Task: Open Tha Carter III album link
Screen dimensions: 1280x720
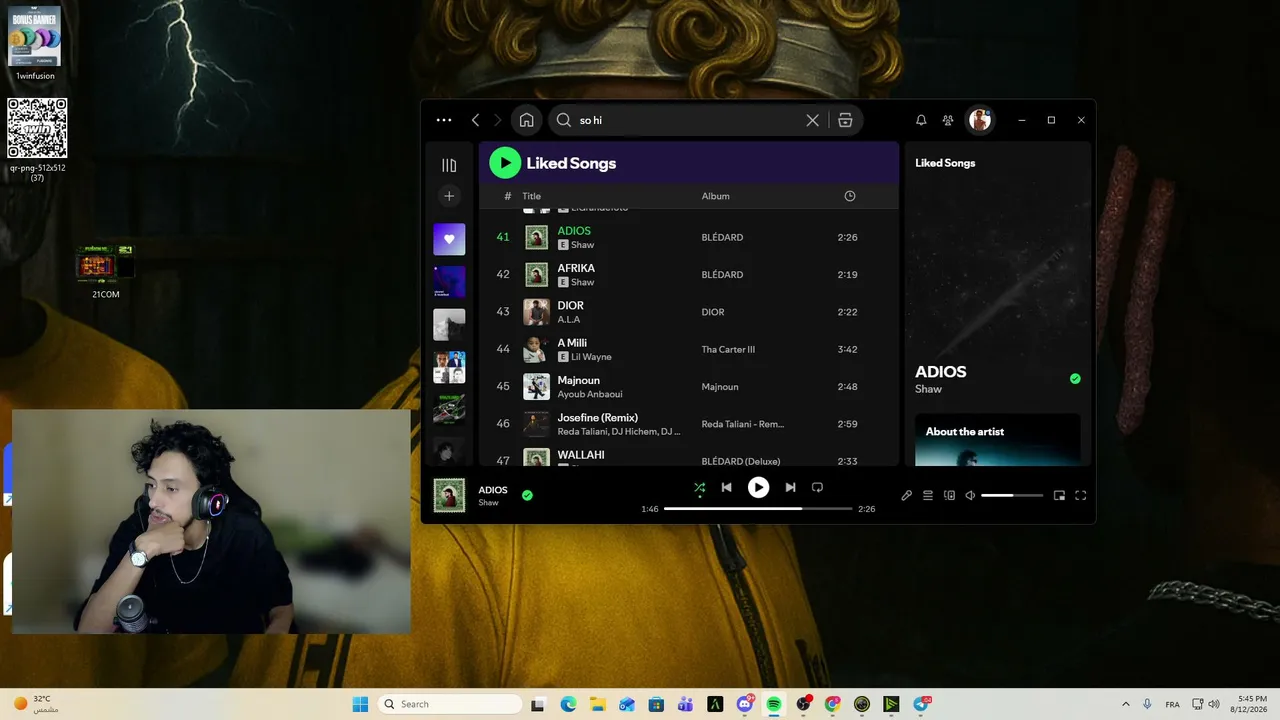Action: click(x=728, y=350)
